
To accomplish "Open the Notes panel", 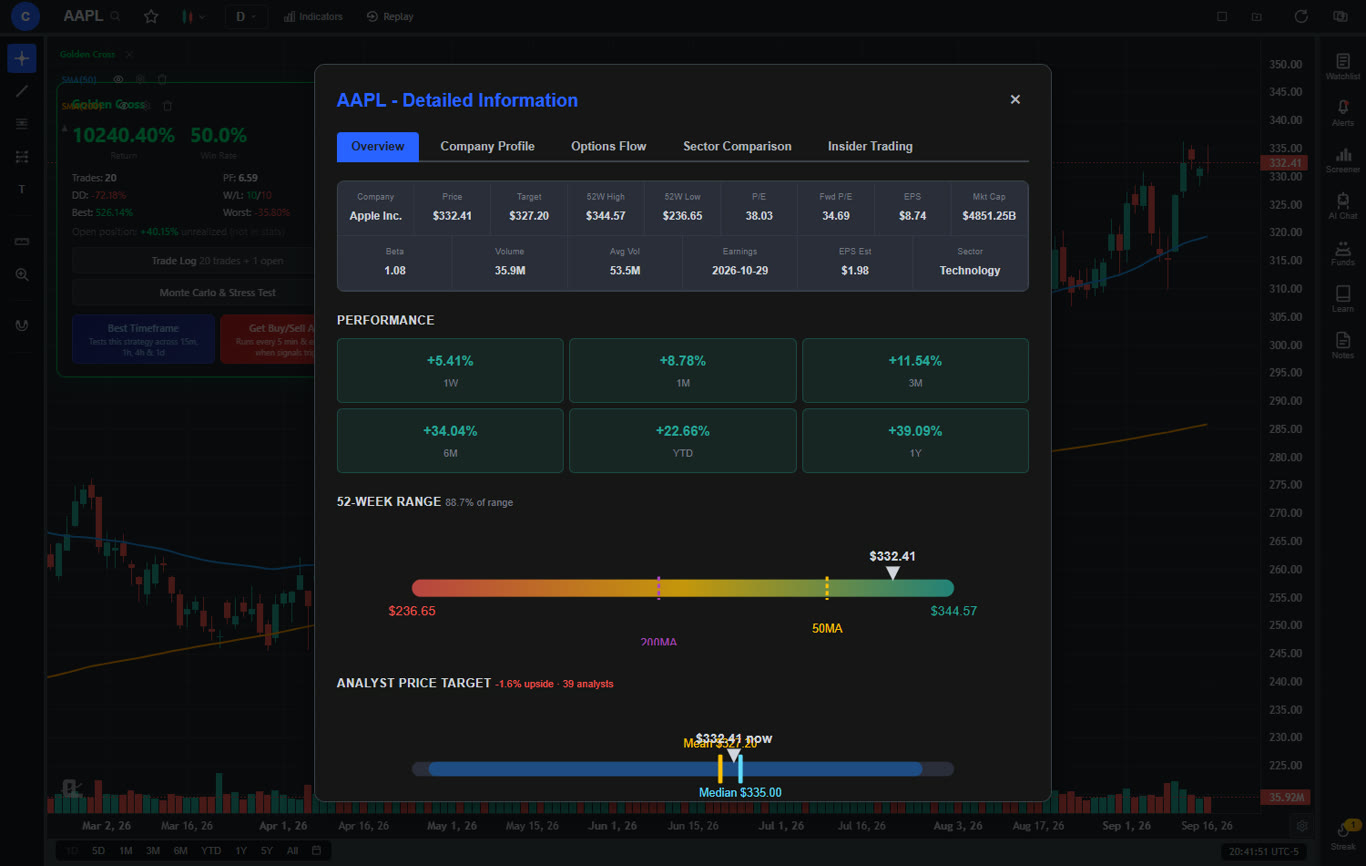I will point(1343,346).
